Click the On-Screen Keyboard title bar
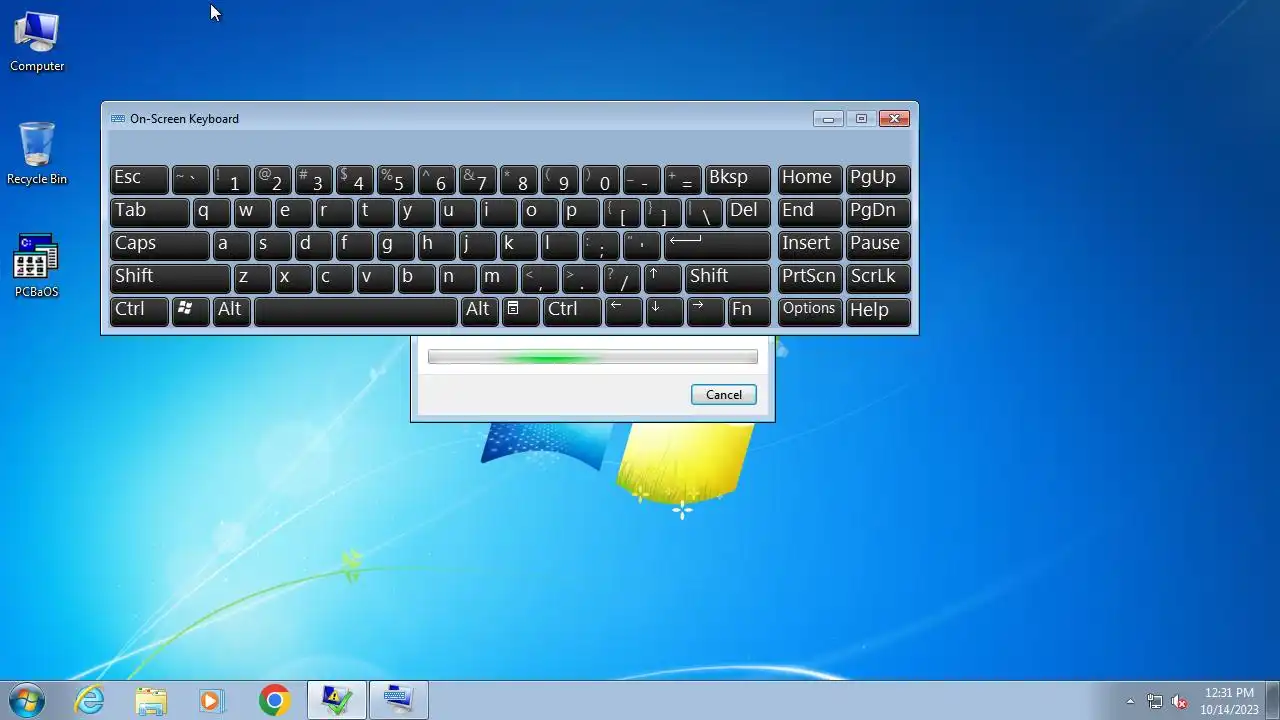This screenshot has width=1280, height=720. (460, 118)
